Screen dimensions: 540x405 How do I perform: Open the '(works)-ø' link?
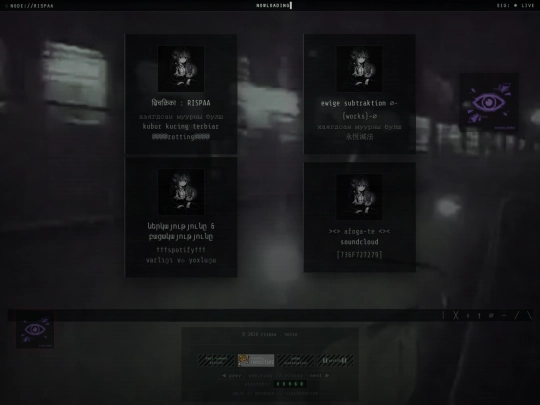[x=359, y=116]
